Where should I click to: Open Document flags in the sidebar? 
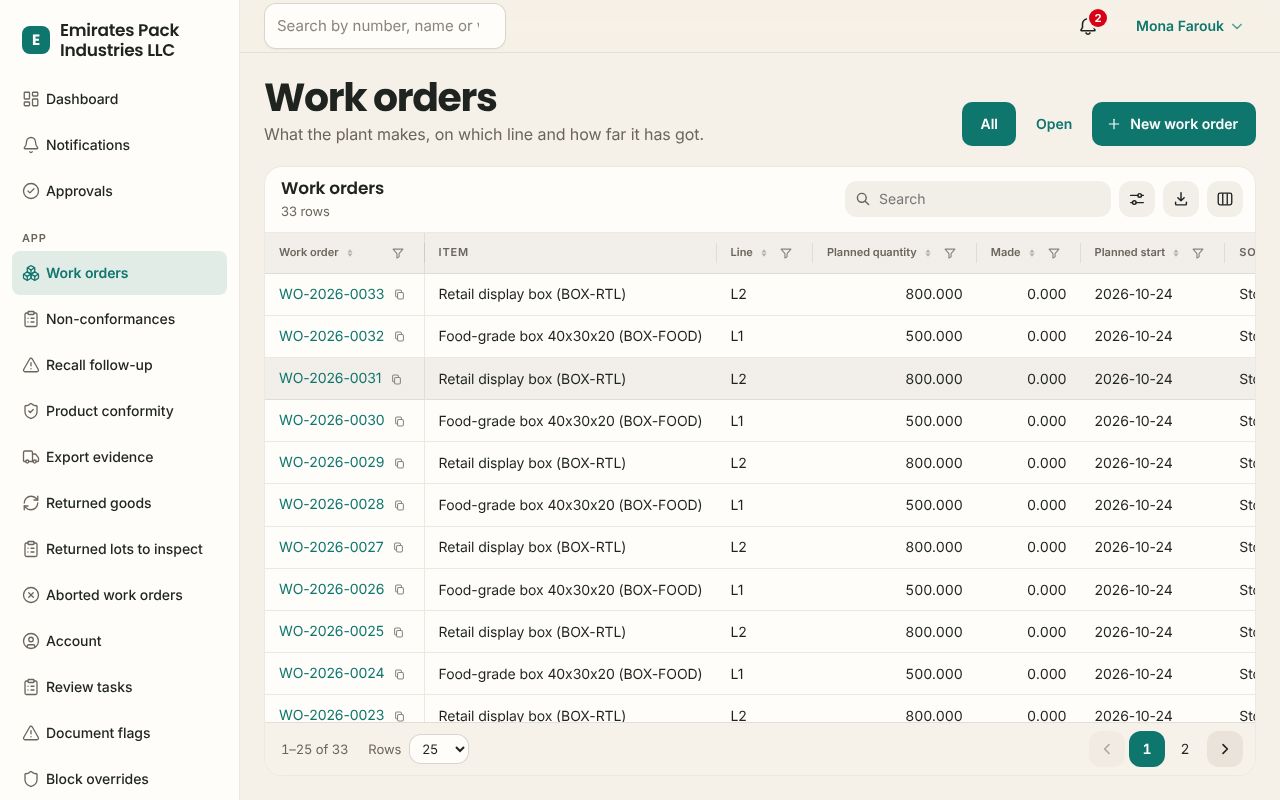pos(120,733)
